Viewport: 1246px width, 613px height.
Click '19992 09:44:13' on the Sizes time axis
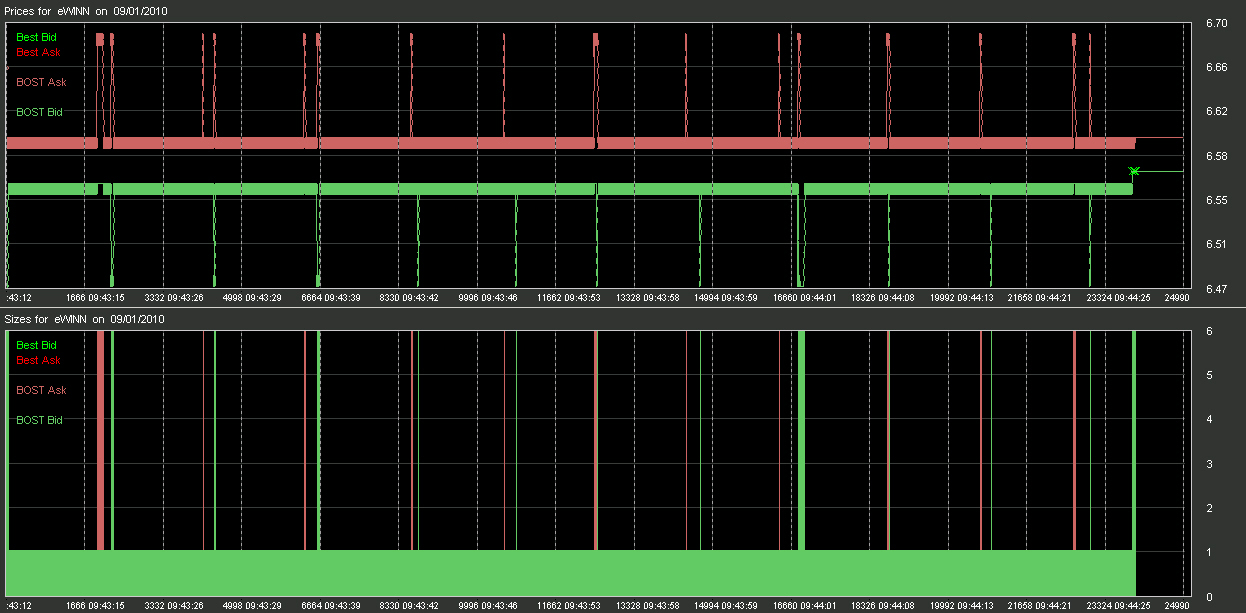(x=962, y=606)
